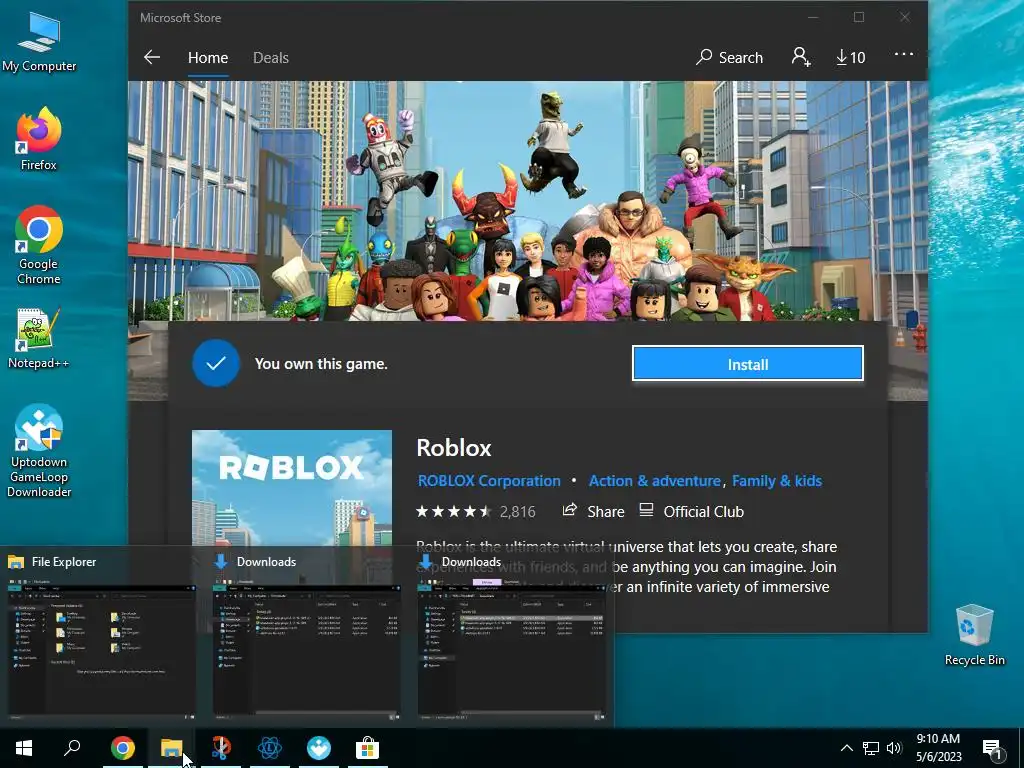The width and height of the screenshot is (1024, 768).
Task: Launch Google Chrome desktop shortcut
Action: click(x=39, y=246)
